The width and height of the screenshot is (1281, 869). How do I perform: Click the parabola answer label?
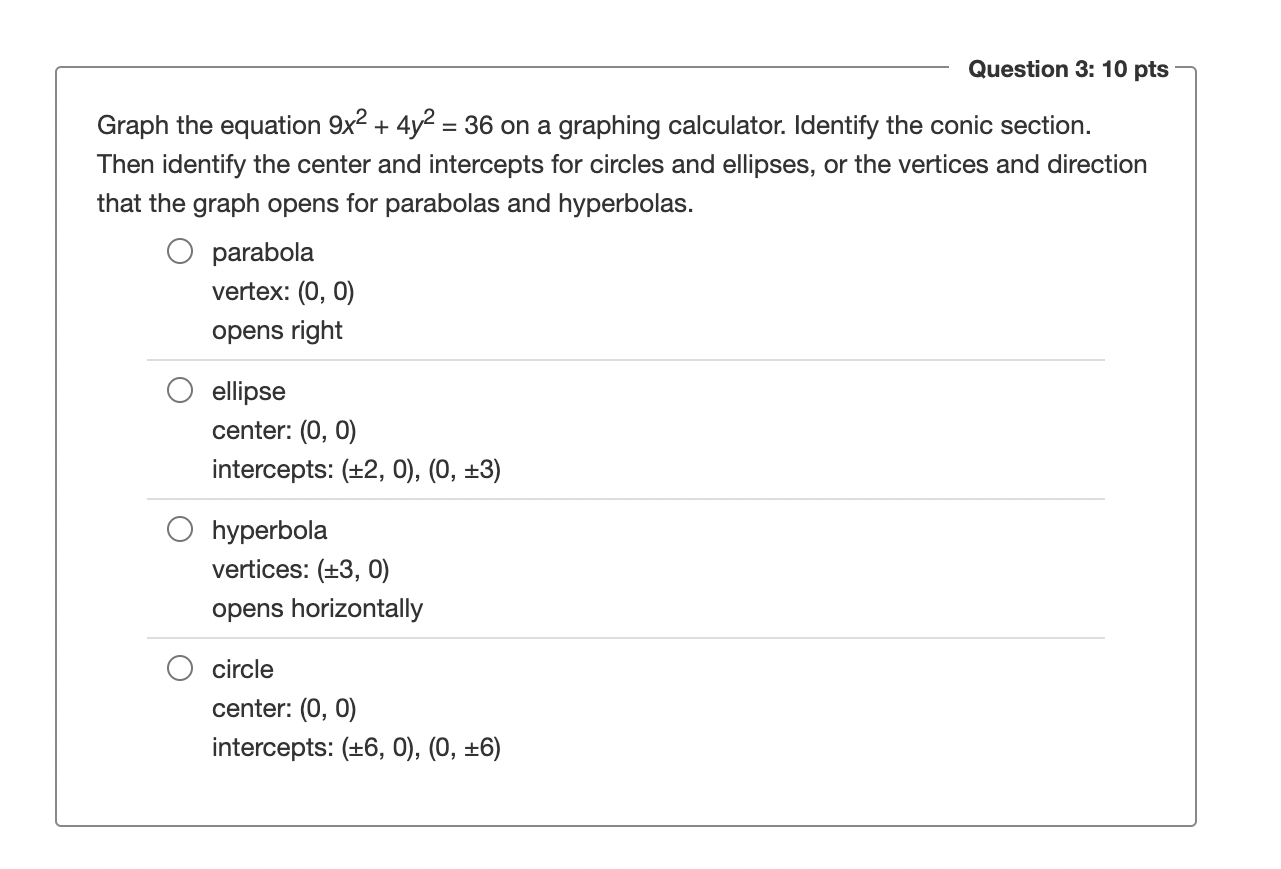click(x=262, y=252)
